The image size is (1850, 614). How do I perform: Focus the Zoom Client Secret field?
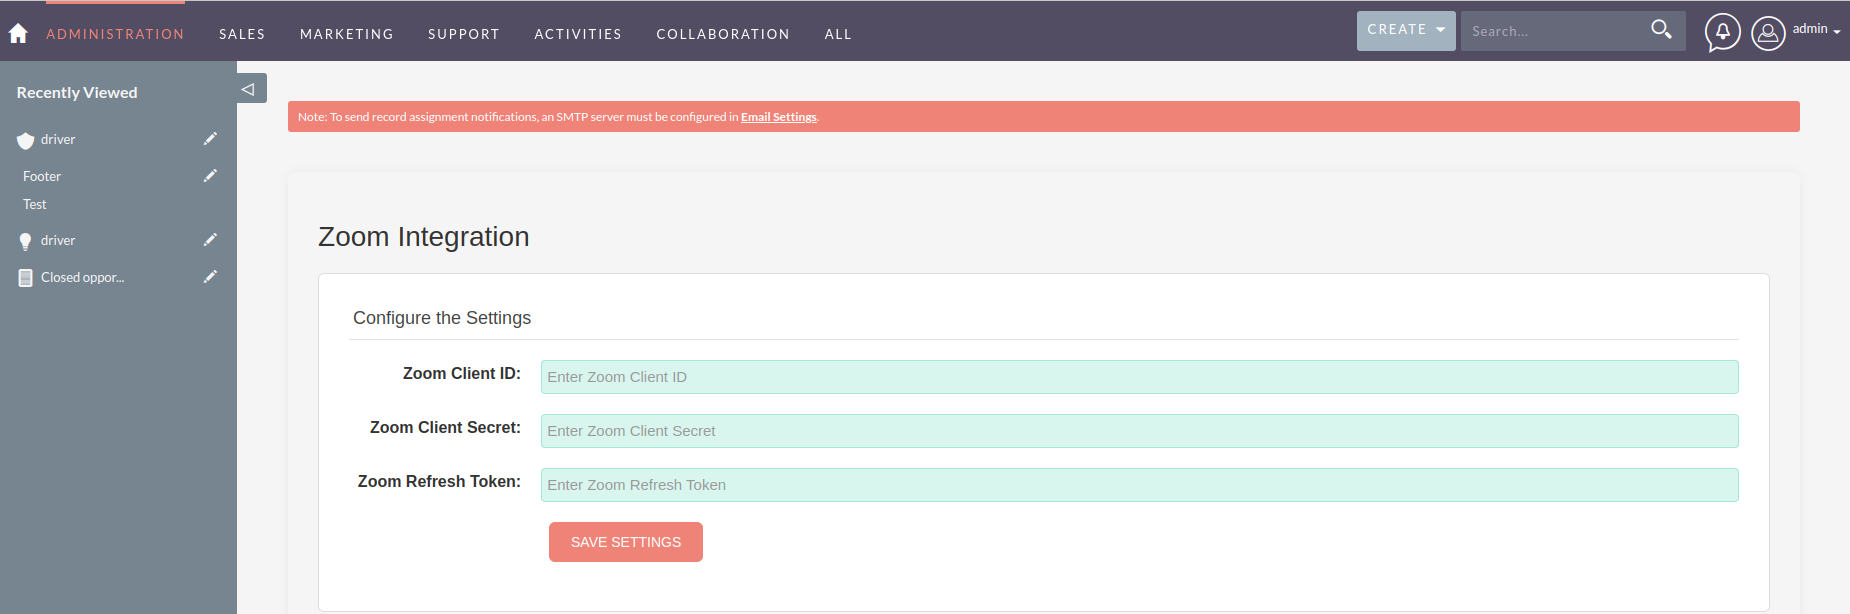[x=1139, y=431]
